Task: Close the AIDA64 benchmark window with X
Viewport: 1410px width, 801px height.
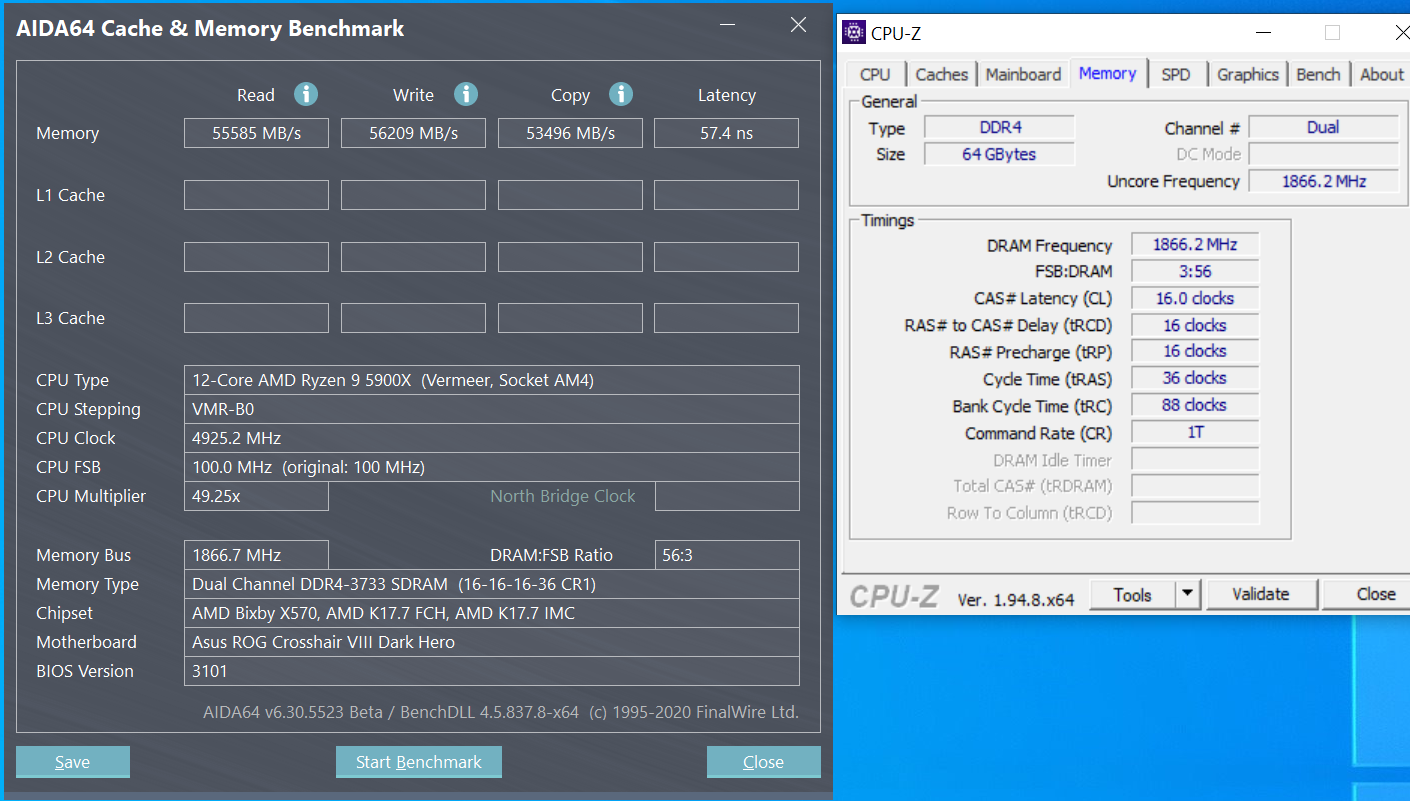Action: pyautogui.click(x=798, y=26)
